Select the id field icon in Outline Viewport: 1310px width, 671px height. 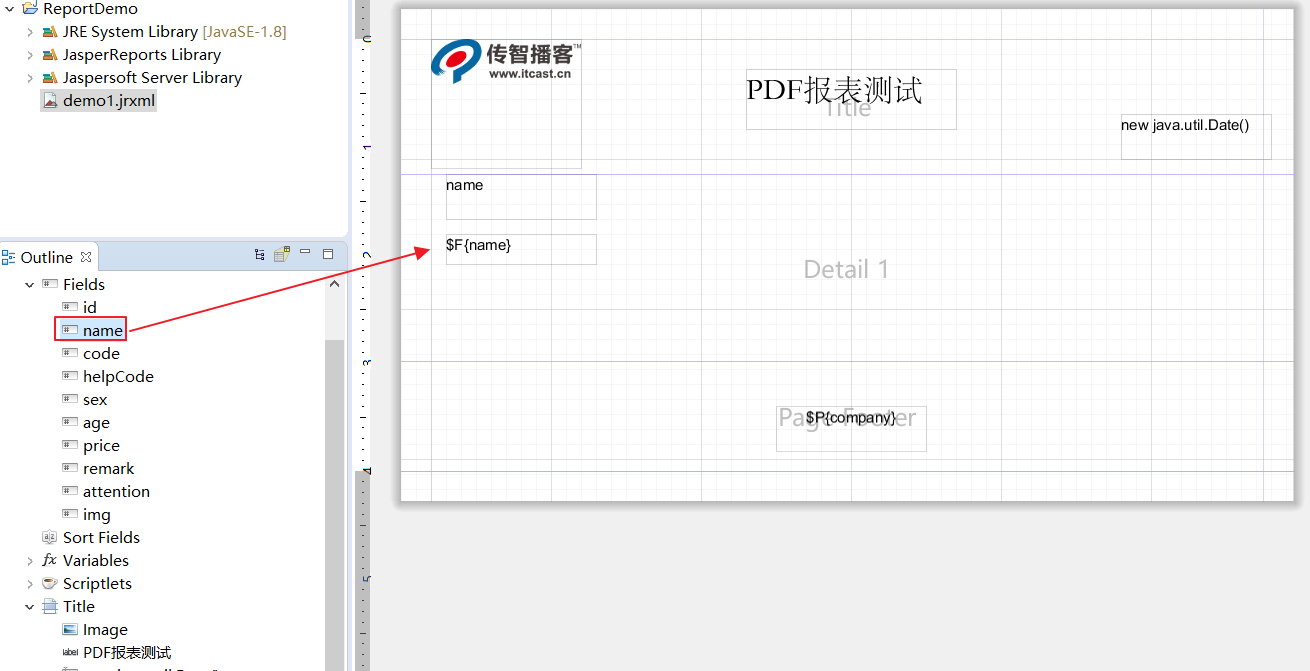point(69,307)
